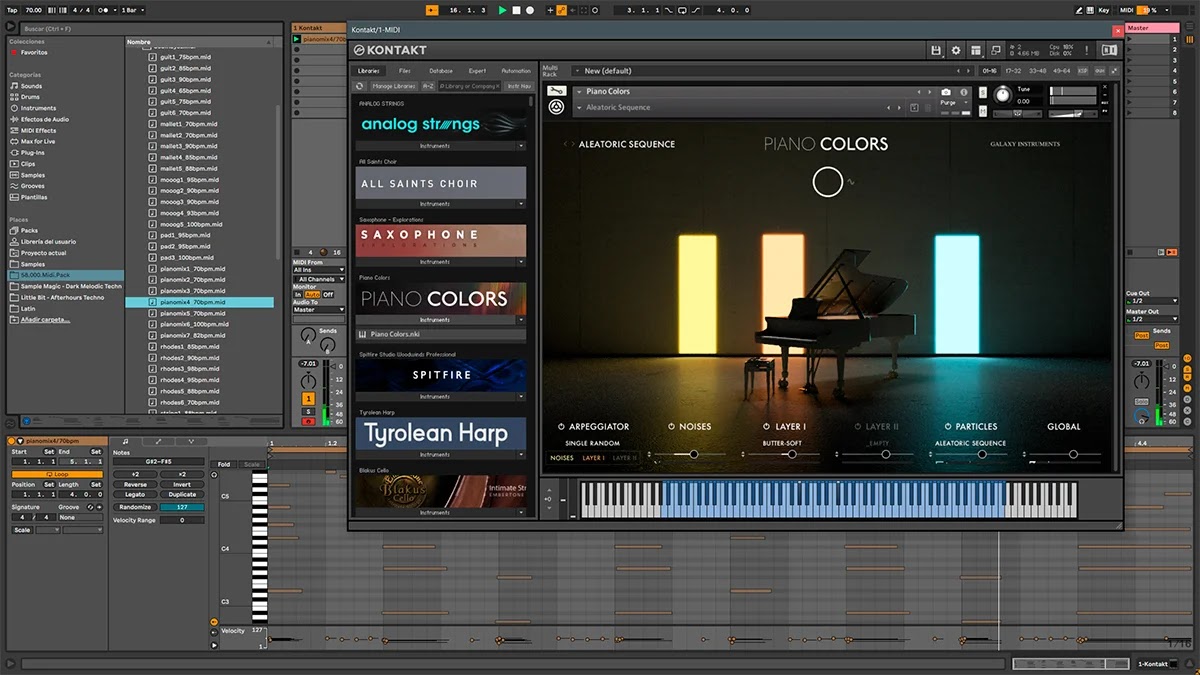Screen dimensions: 1200x675
Task: Open MIDI From All Ins dropdown
Action: [319, 270]
